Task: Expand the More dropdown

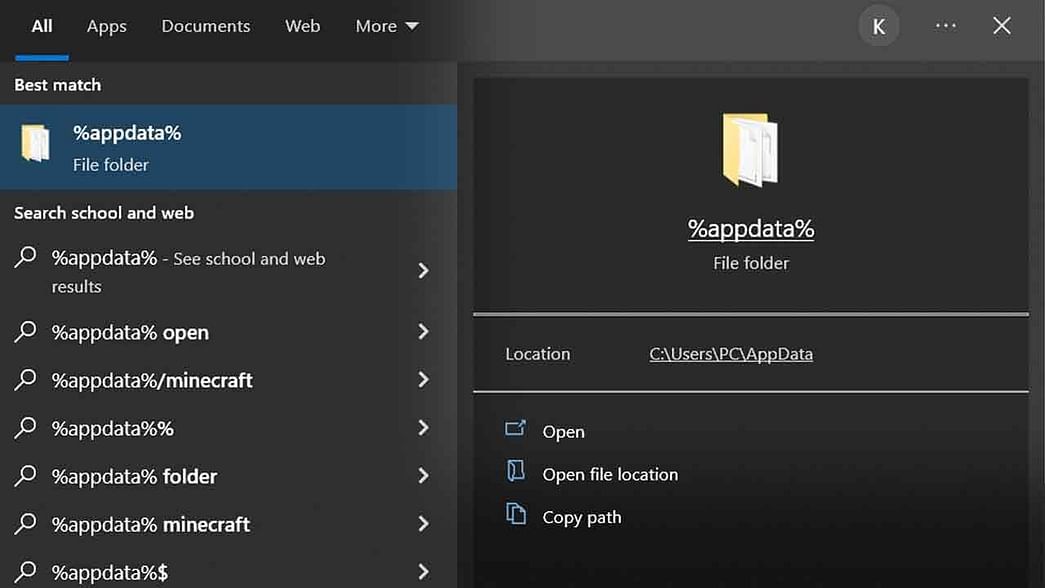Action: click(x=387, y=26)
